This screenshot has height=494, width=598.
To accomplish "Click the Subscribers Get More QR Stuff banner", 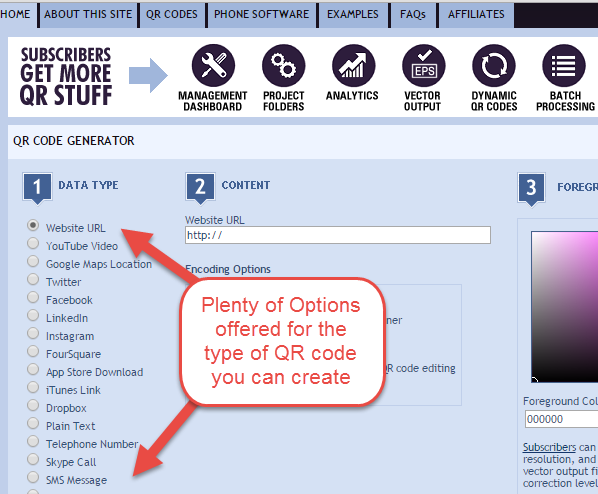I will 66,76.
